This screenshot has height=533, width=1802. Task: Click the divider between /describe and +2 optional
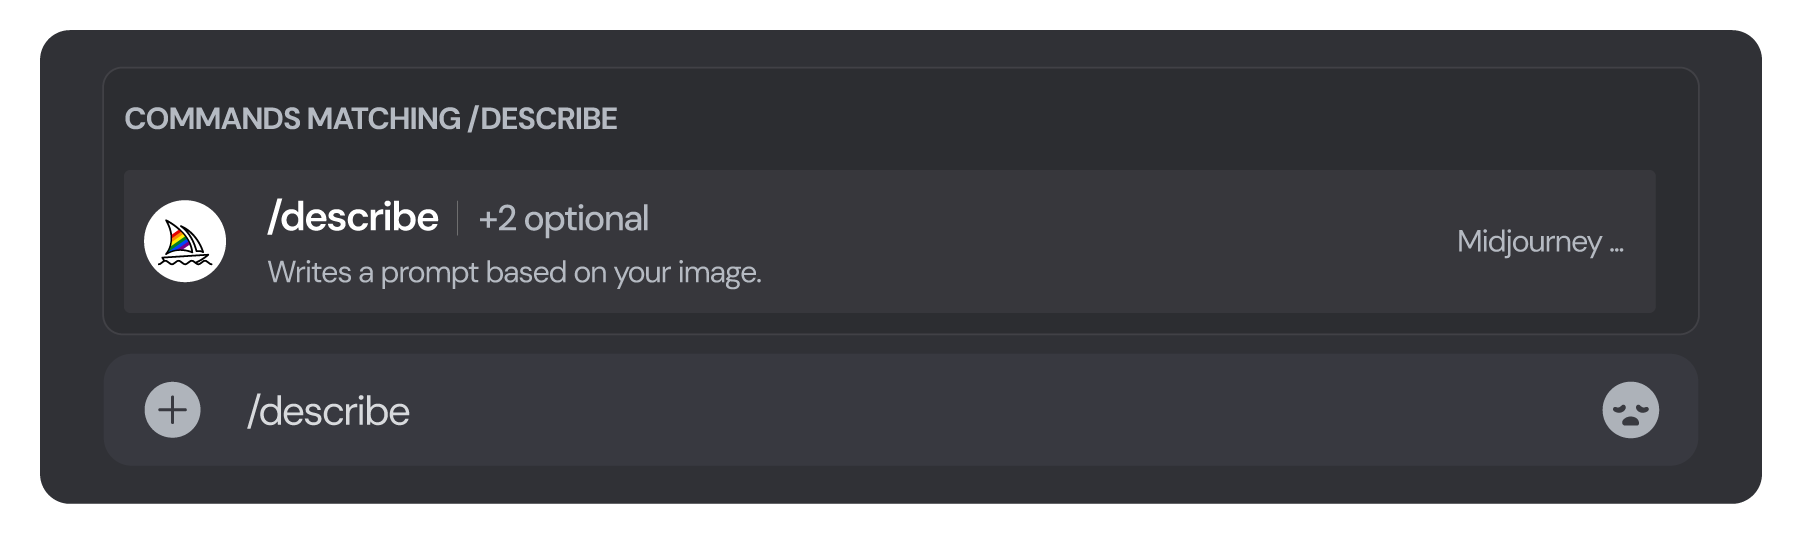coord(458,218)
